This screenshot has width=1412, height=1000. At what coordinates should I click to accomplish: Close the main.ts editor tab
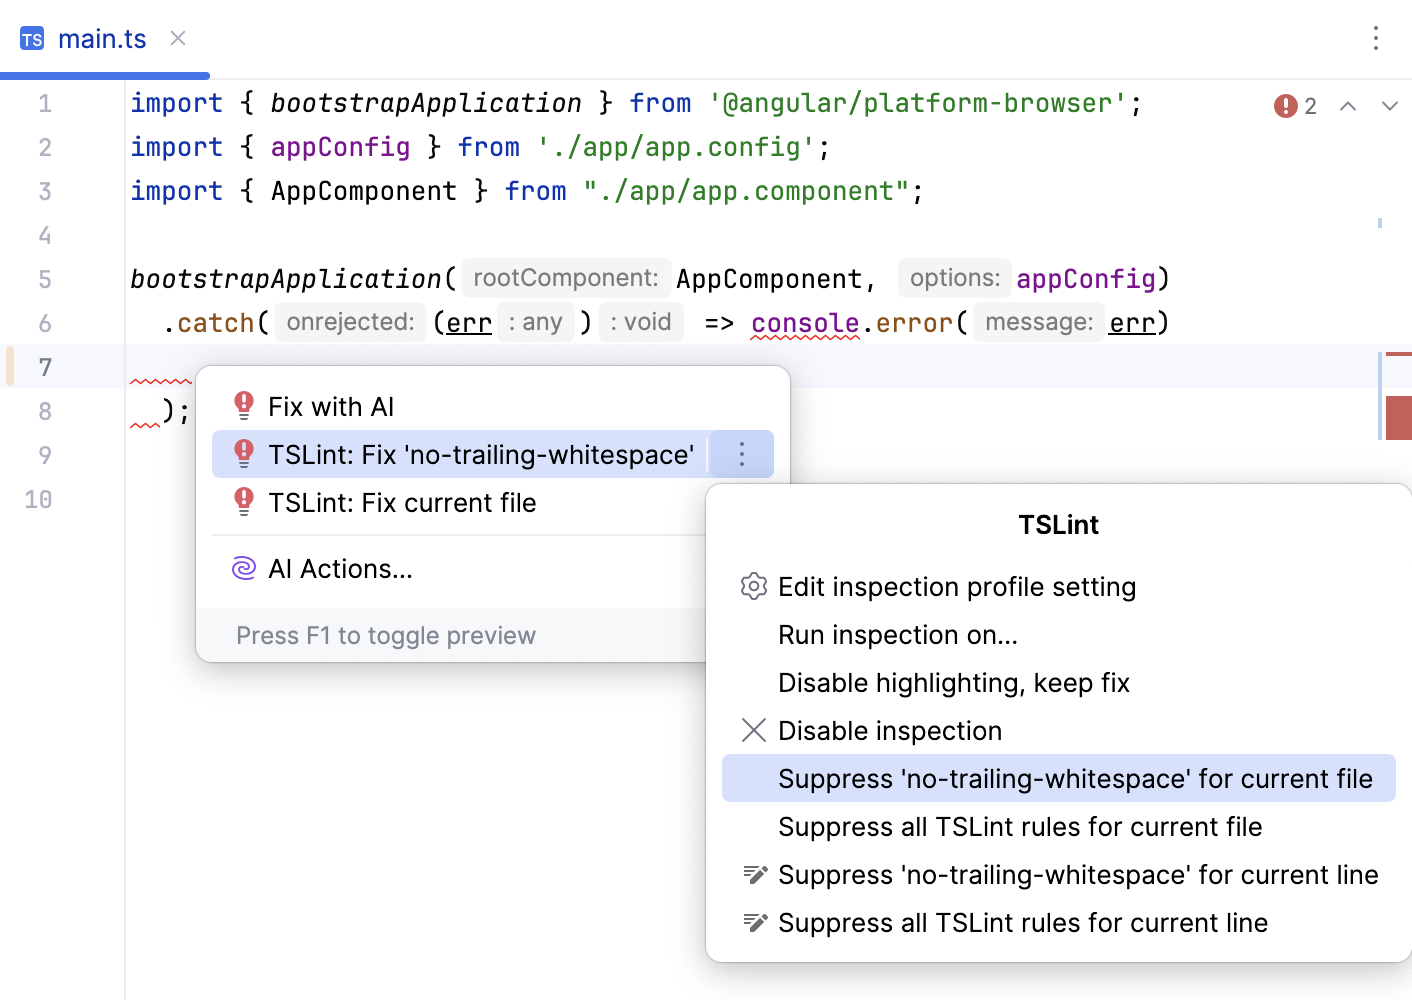click(x=177, y=38)
